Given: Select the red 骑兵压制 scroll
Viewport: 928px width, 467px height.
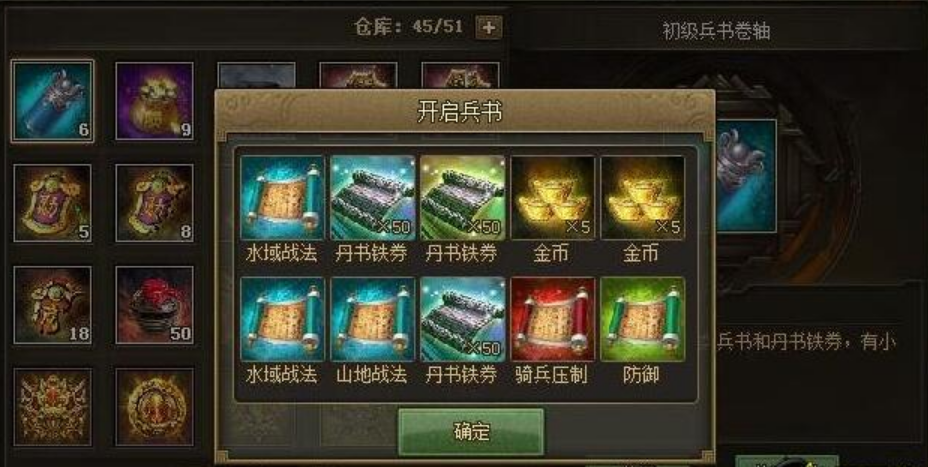Looking at the screenshot, I should click(x=553, y=319).
